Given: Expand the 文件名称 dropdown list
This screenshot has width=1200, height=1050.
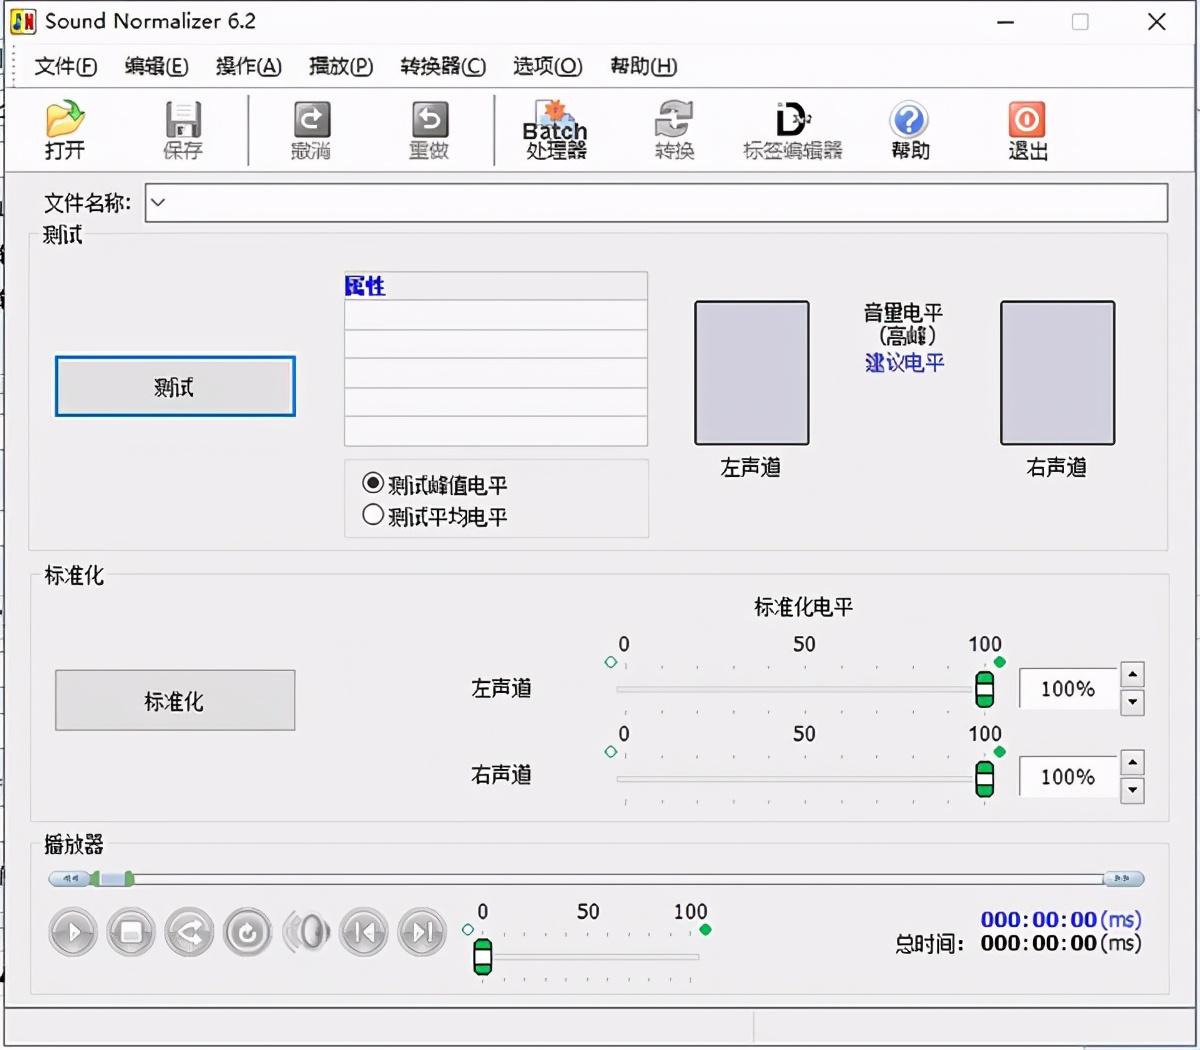Looking at the screenshot, I should pos(158,203).
